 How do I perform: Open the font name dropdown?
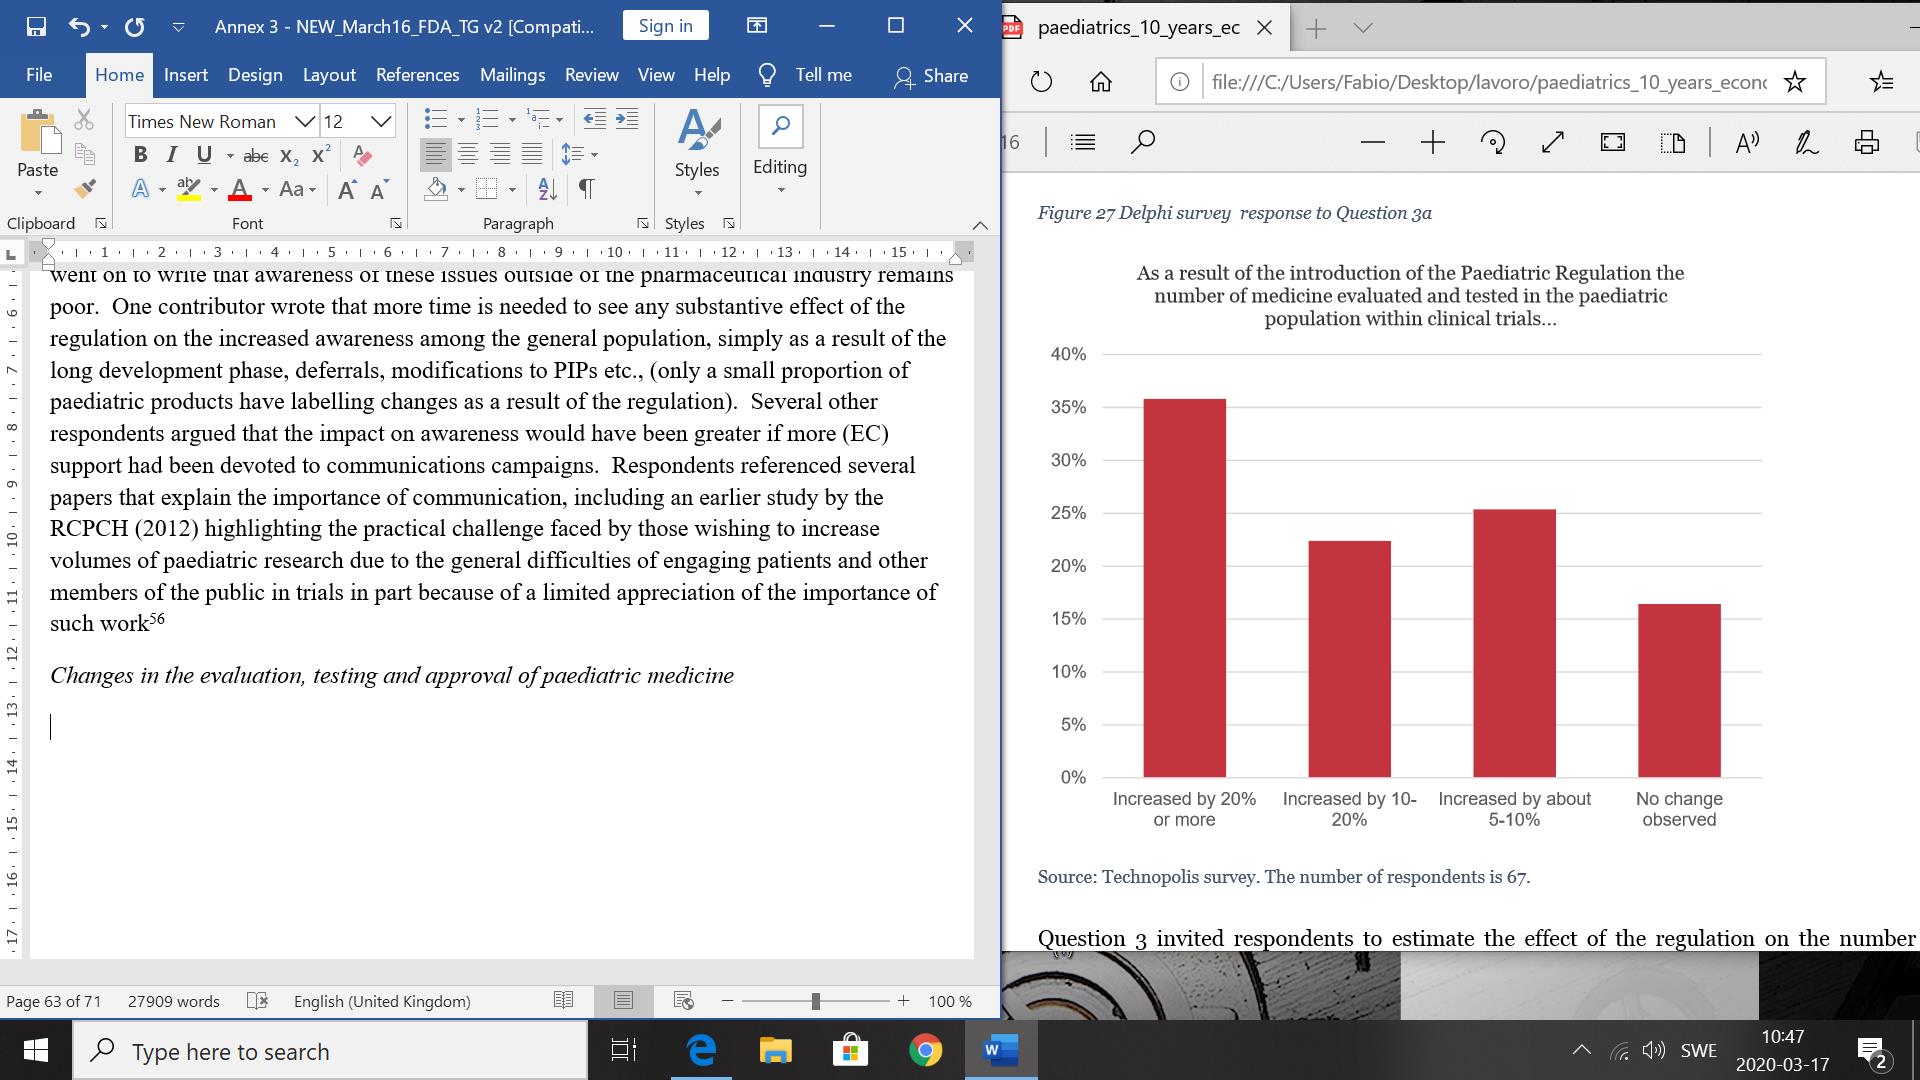pos(305,121)
